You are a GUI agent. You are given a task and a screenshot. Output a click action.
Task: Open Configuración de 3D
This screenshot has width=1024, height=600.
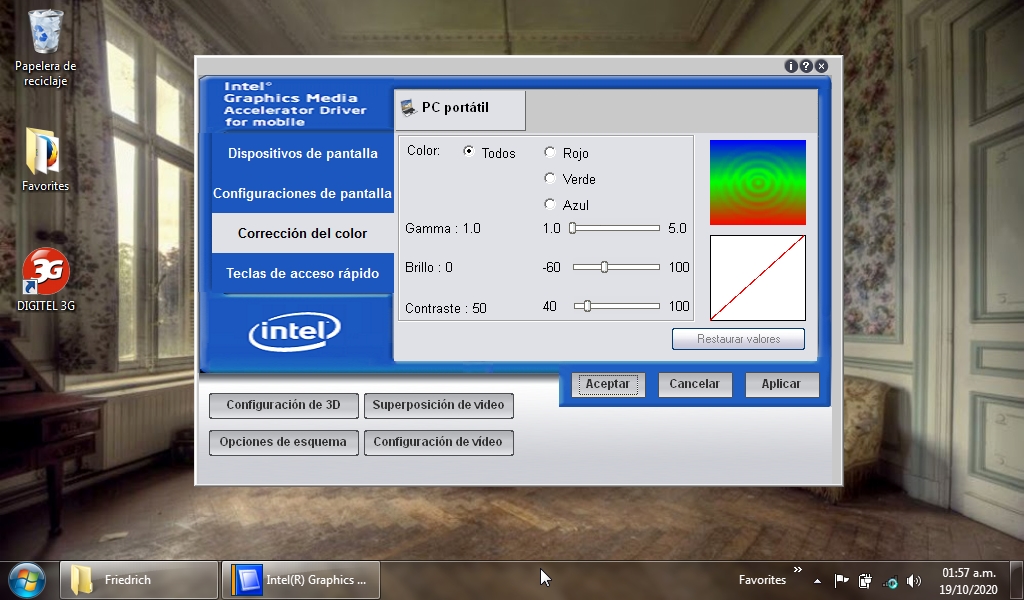coord(283,405)
